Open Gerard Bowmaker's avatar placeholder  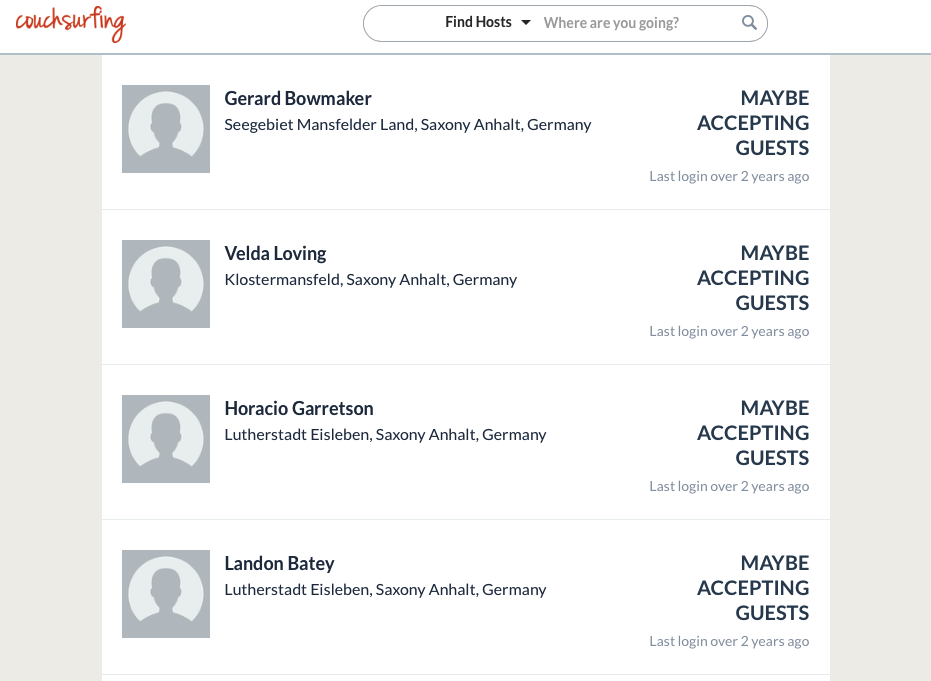[166, 129]
